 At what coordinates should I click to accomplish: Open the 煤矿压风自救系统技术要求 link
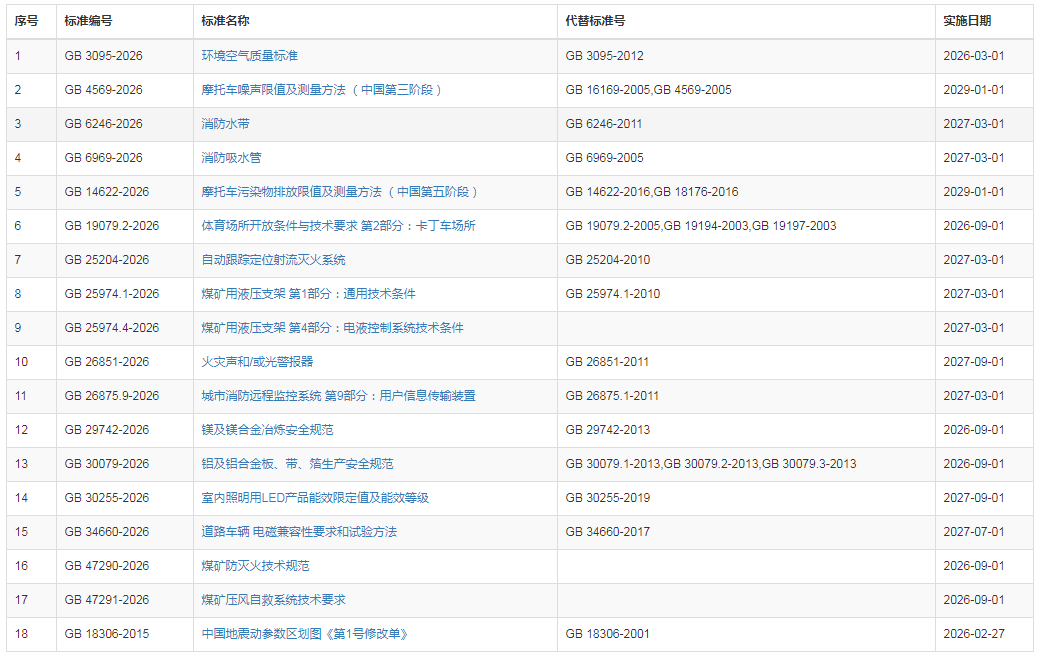tap(258, 600)
